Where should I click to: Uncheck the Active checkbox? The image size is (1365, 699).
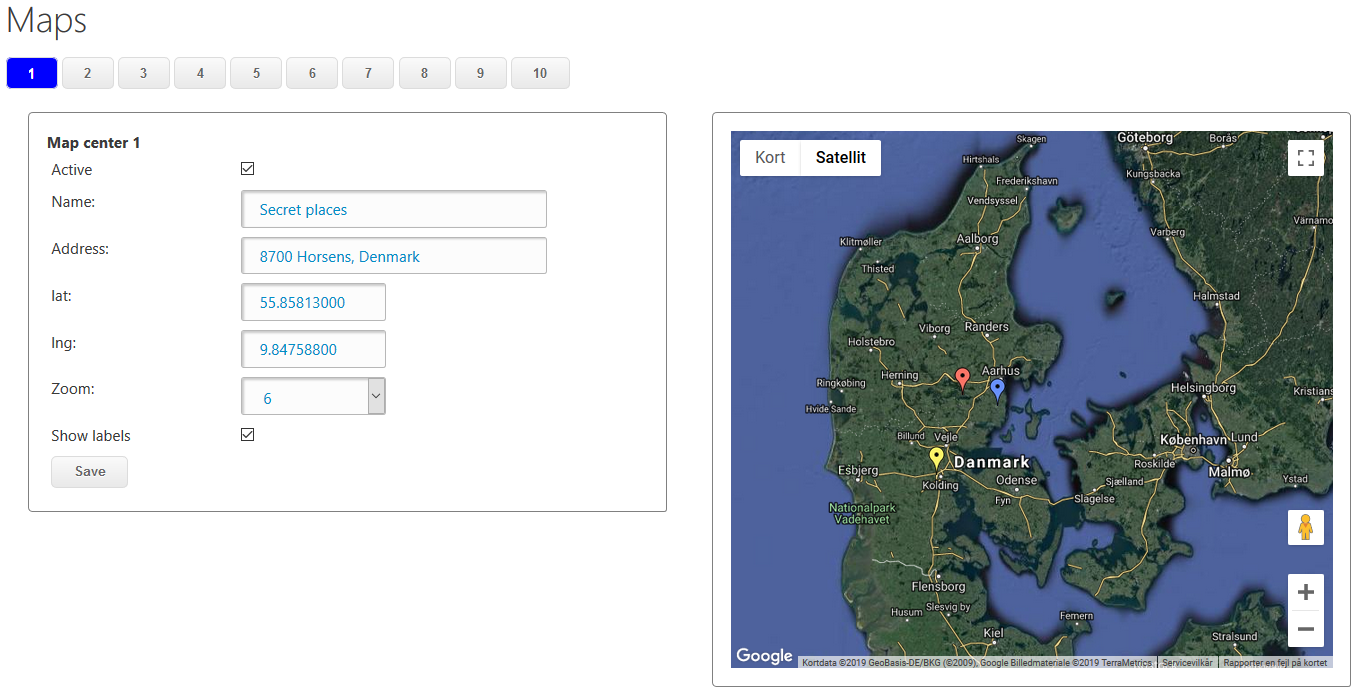click(248, 169)
